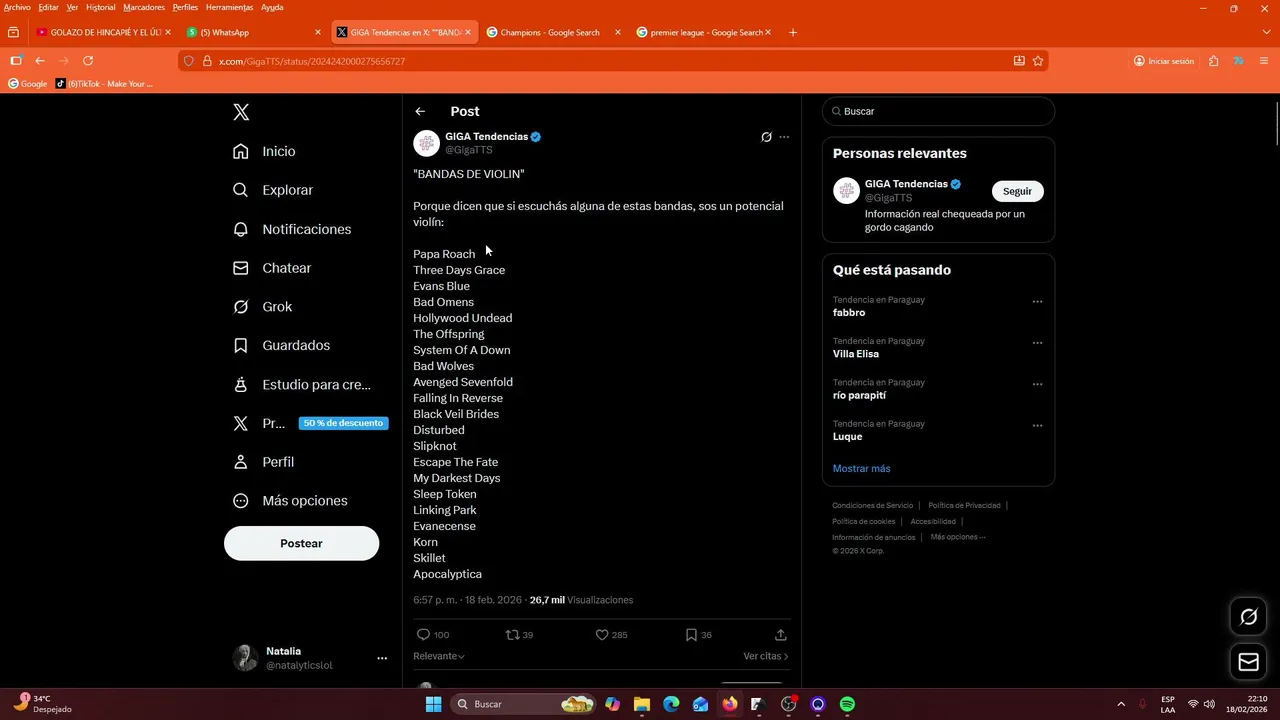
Task: Open Perfil page
Action: [264, 462]
